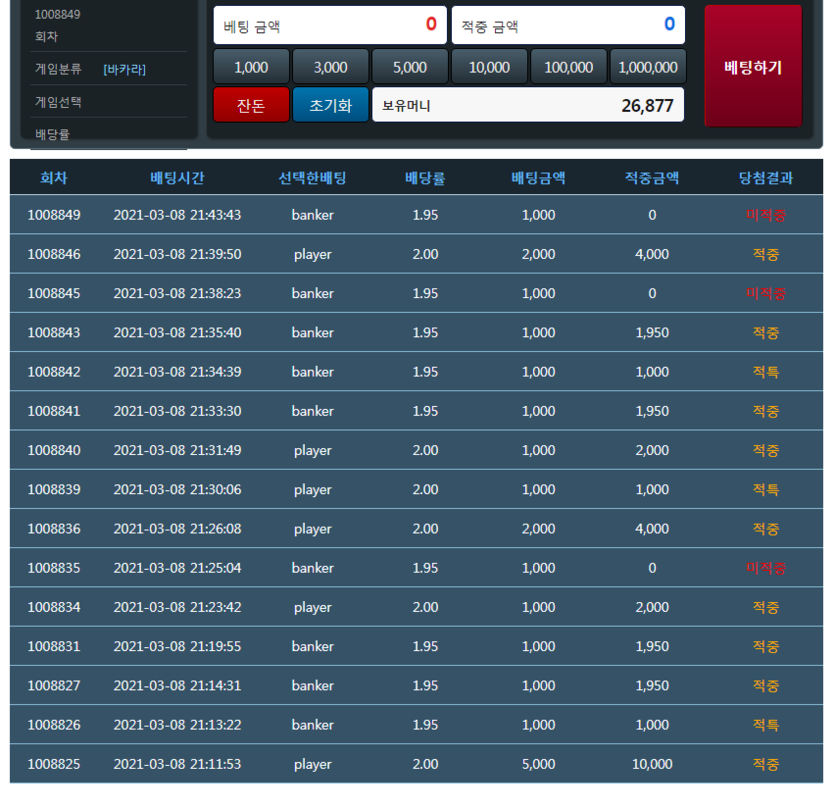
Task: Click the 2.00 odds in round 1008834
Action: click(x=425, y=607)
